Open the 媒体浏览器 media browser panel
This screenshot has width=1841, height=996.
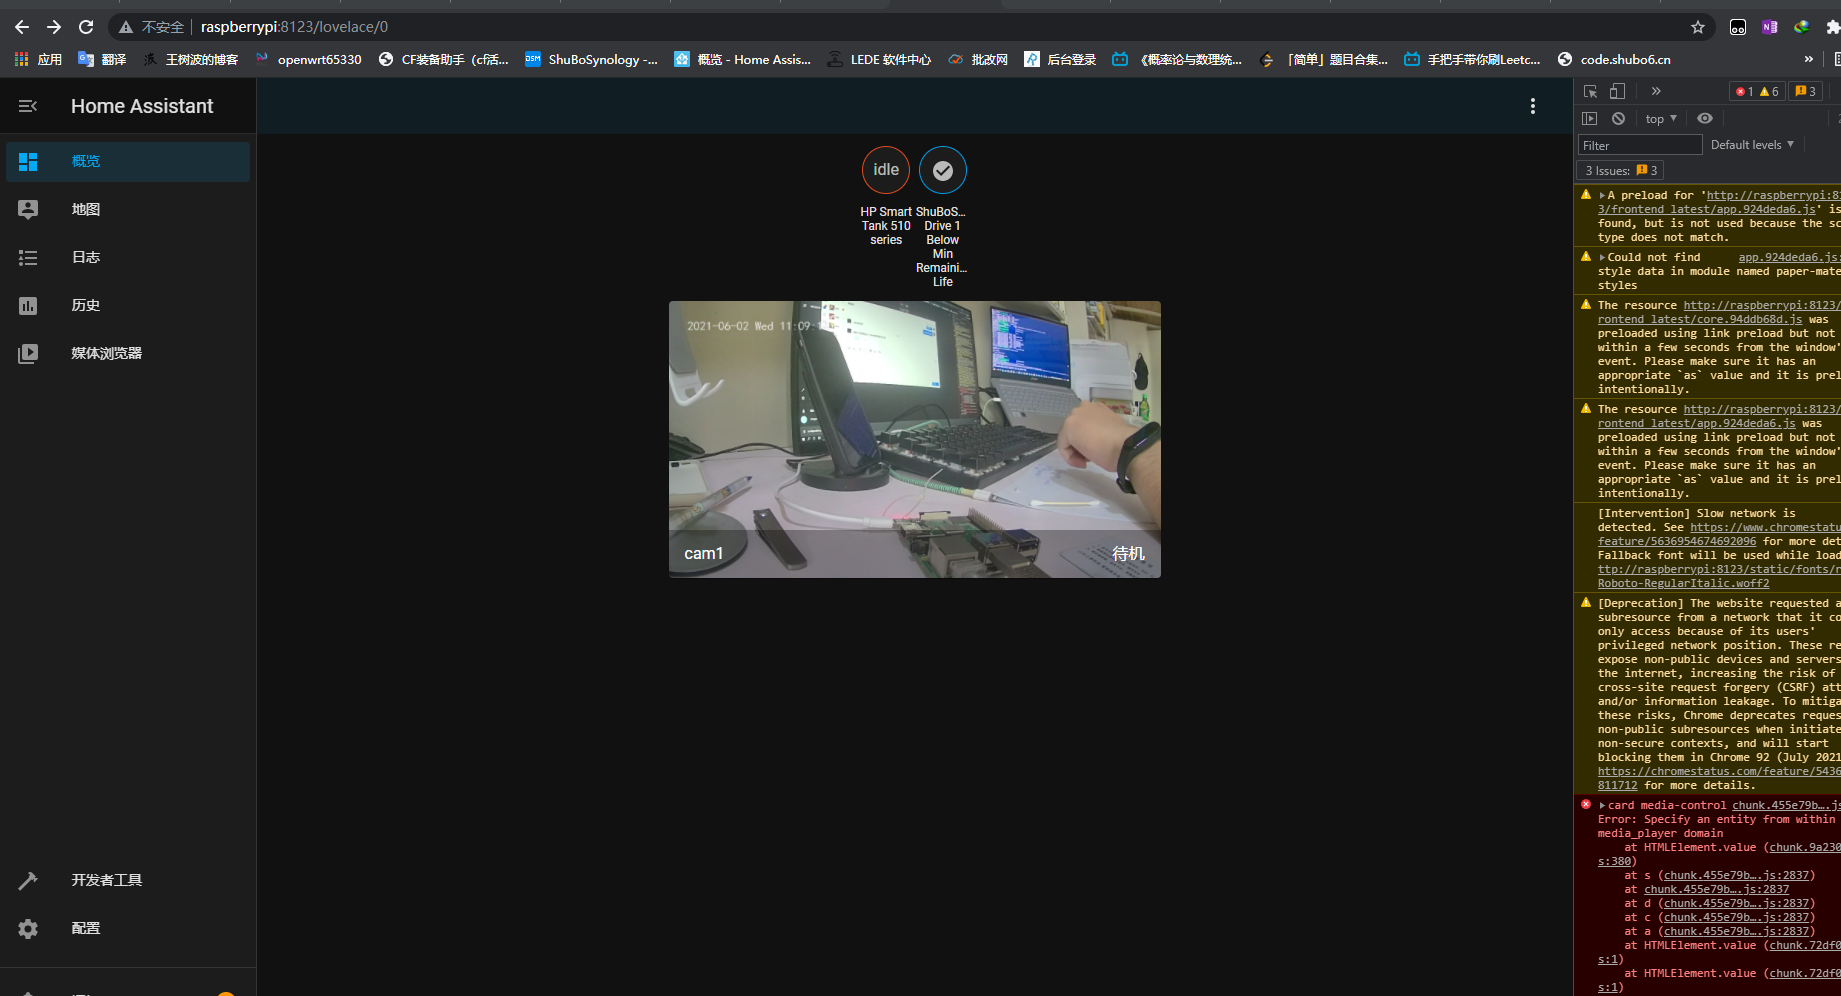point(106,353)
